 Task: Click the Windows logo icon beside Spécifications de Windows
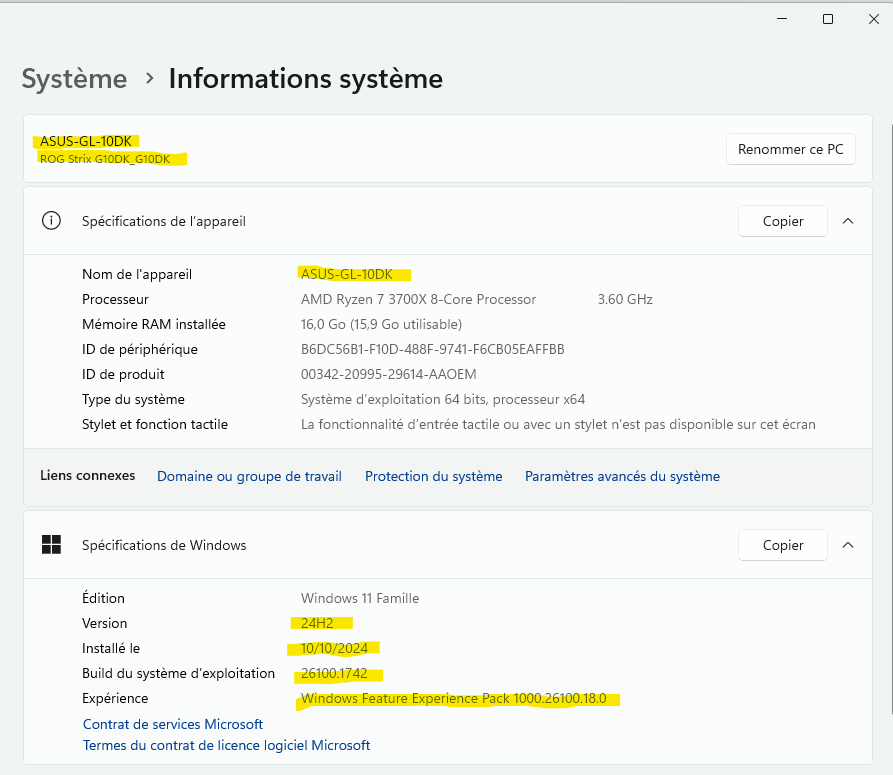pos(51,544)
